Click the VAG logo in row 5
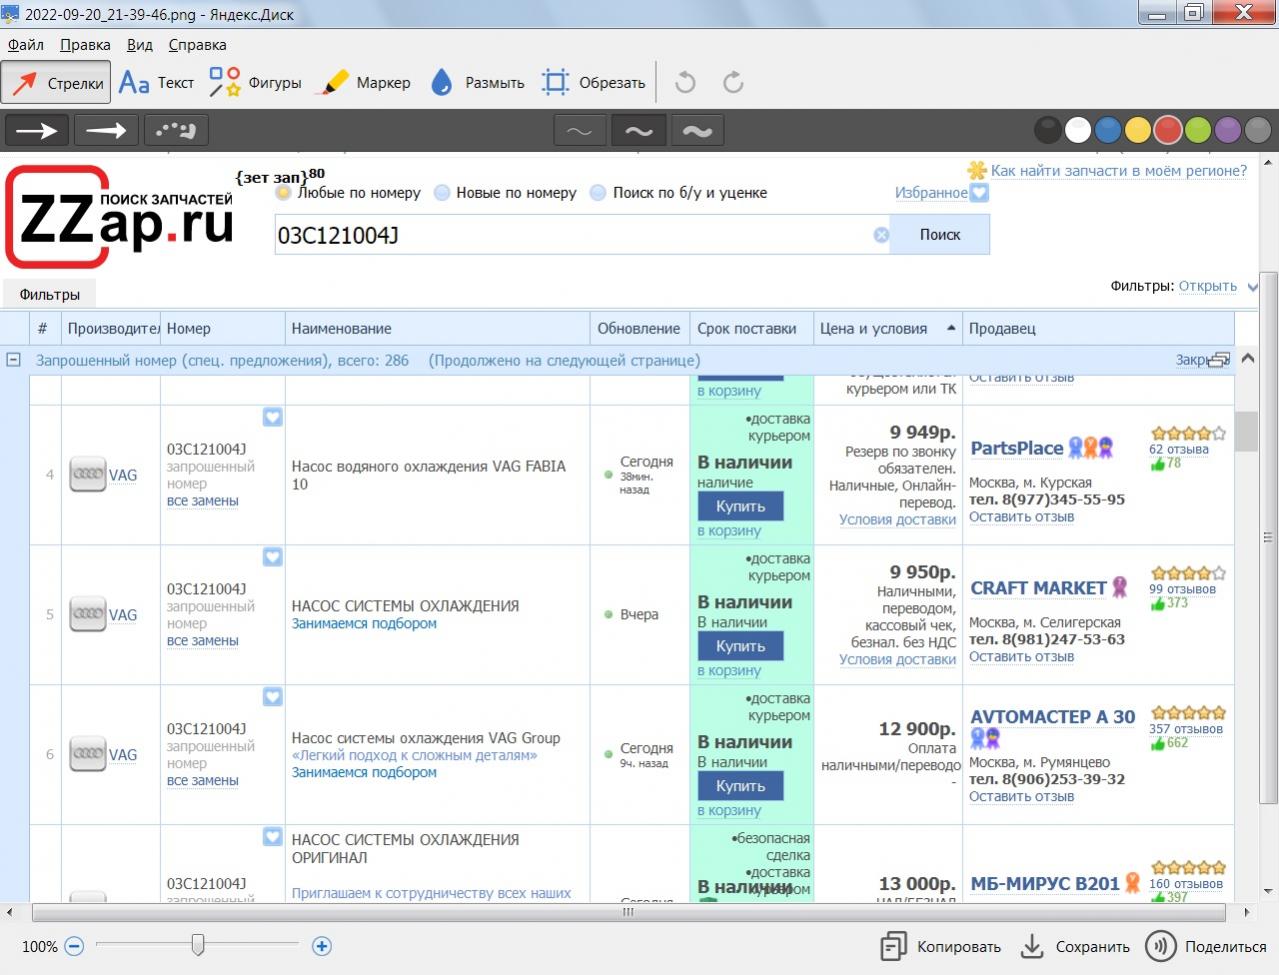Viewport: 1279px width, 975px height. [88, 615]
